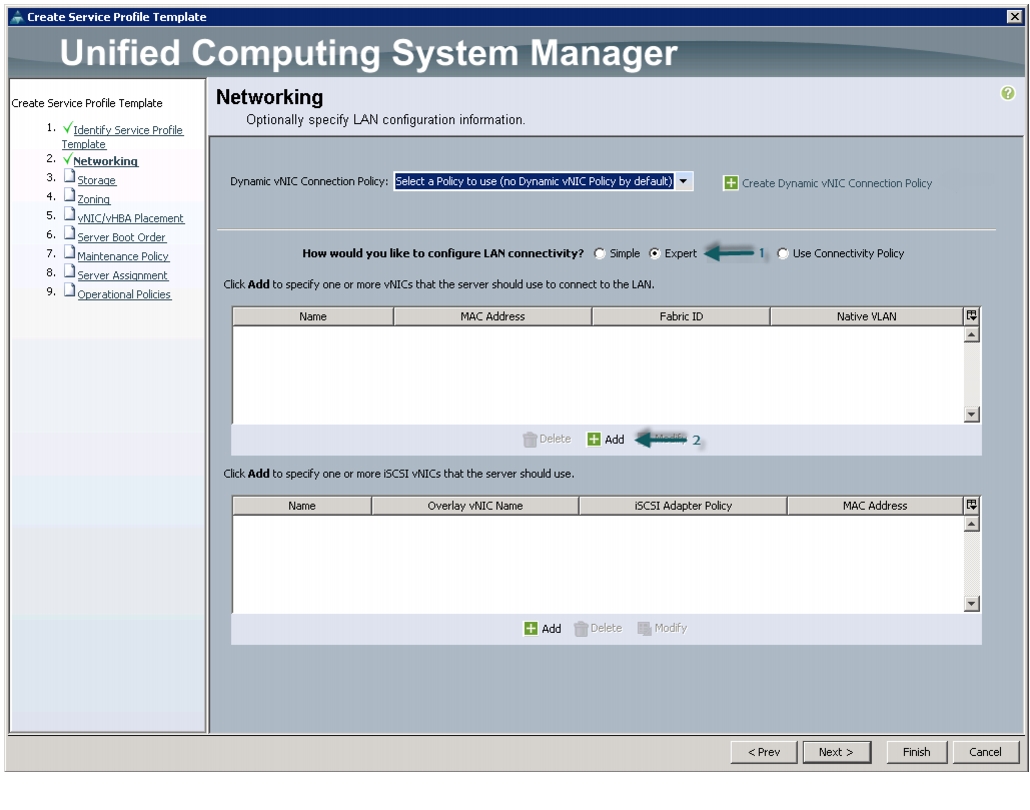
Task: Click Create Dynamic vNIC Connection Policy link
Action: pos(837,183)
